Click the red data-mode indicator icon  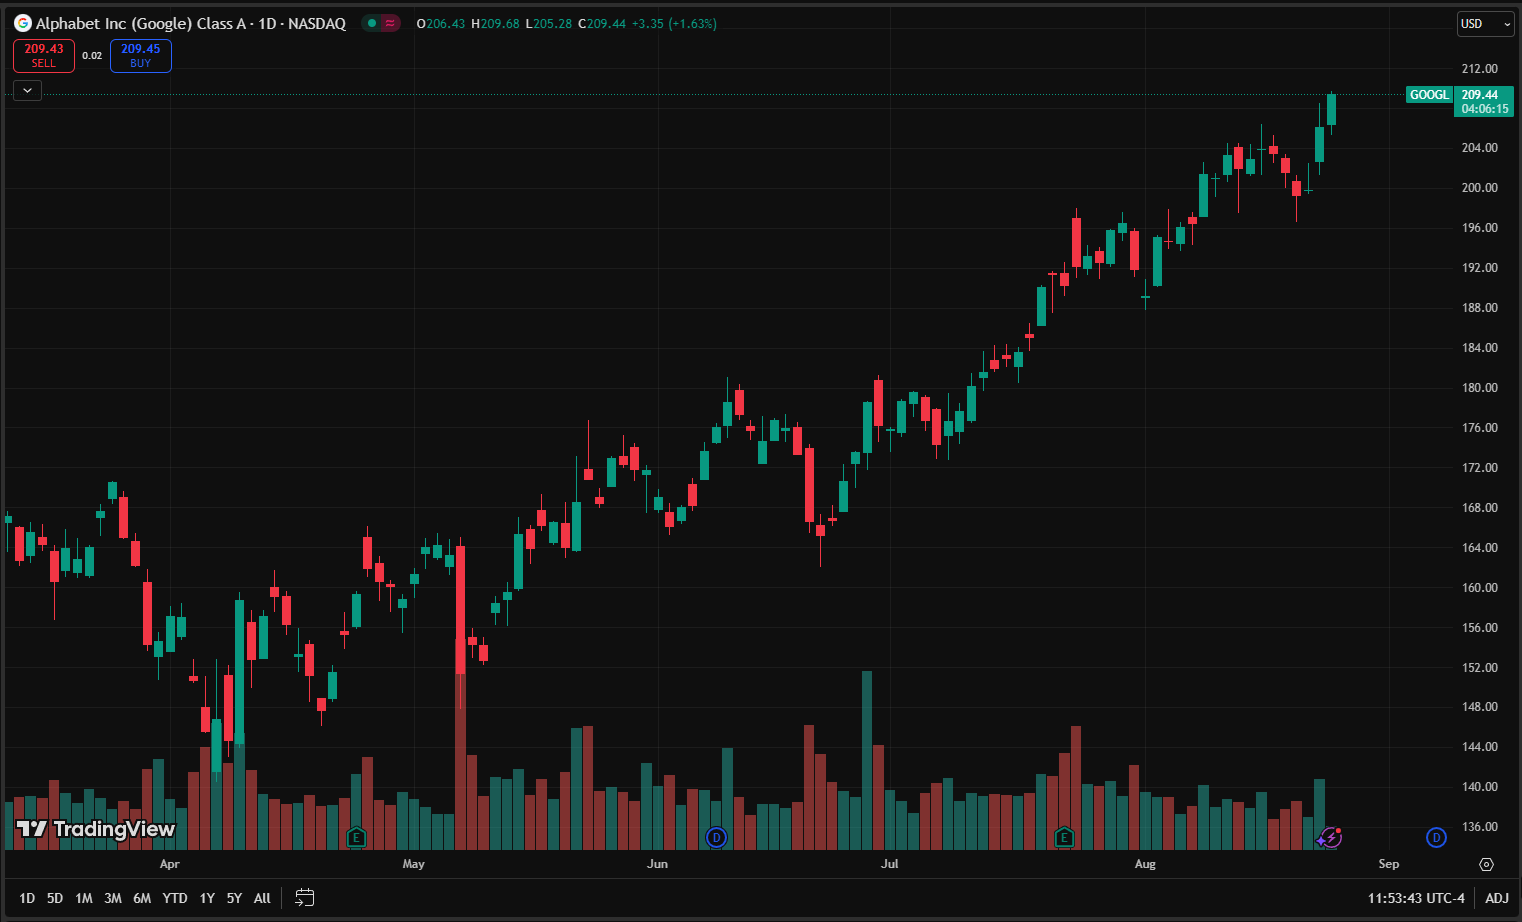(x=390, y=23)
